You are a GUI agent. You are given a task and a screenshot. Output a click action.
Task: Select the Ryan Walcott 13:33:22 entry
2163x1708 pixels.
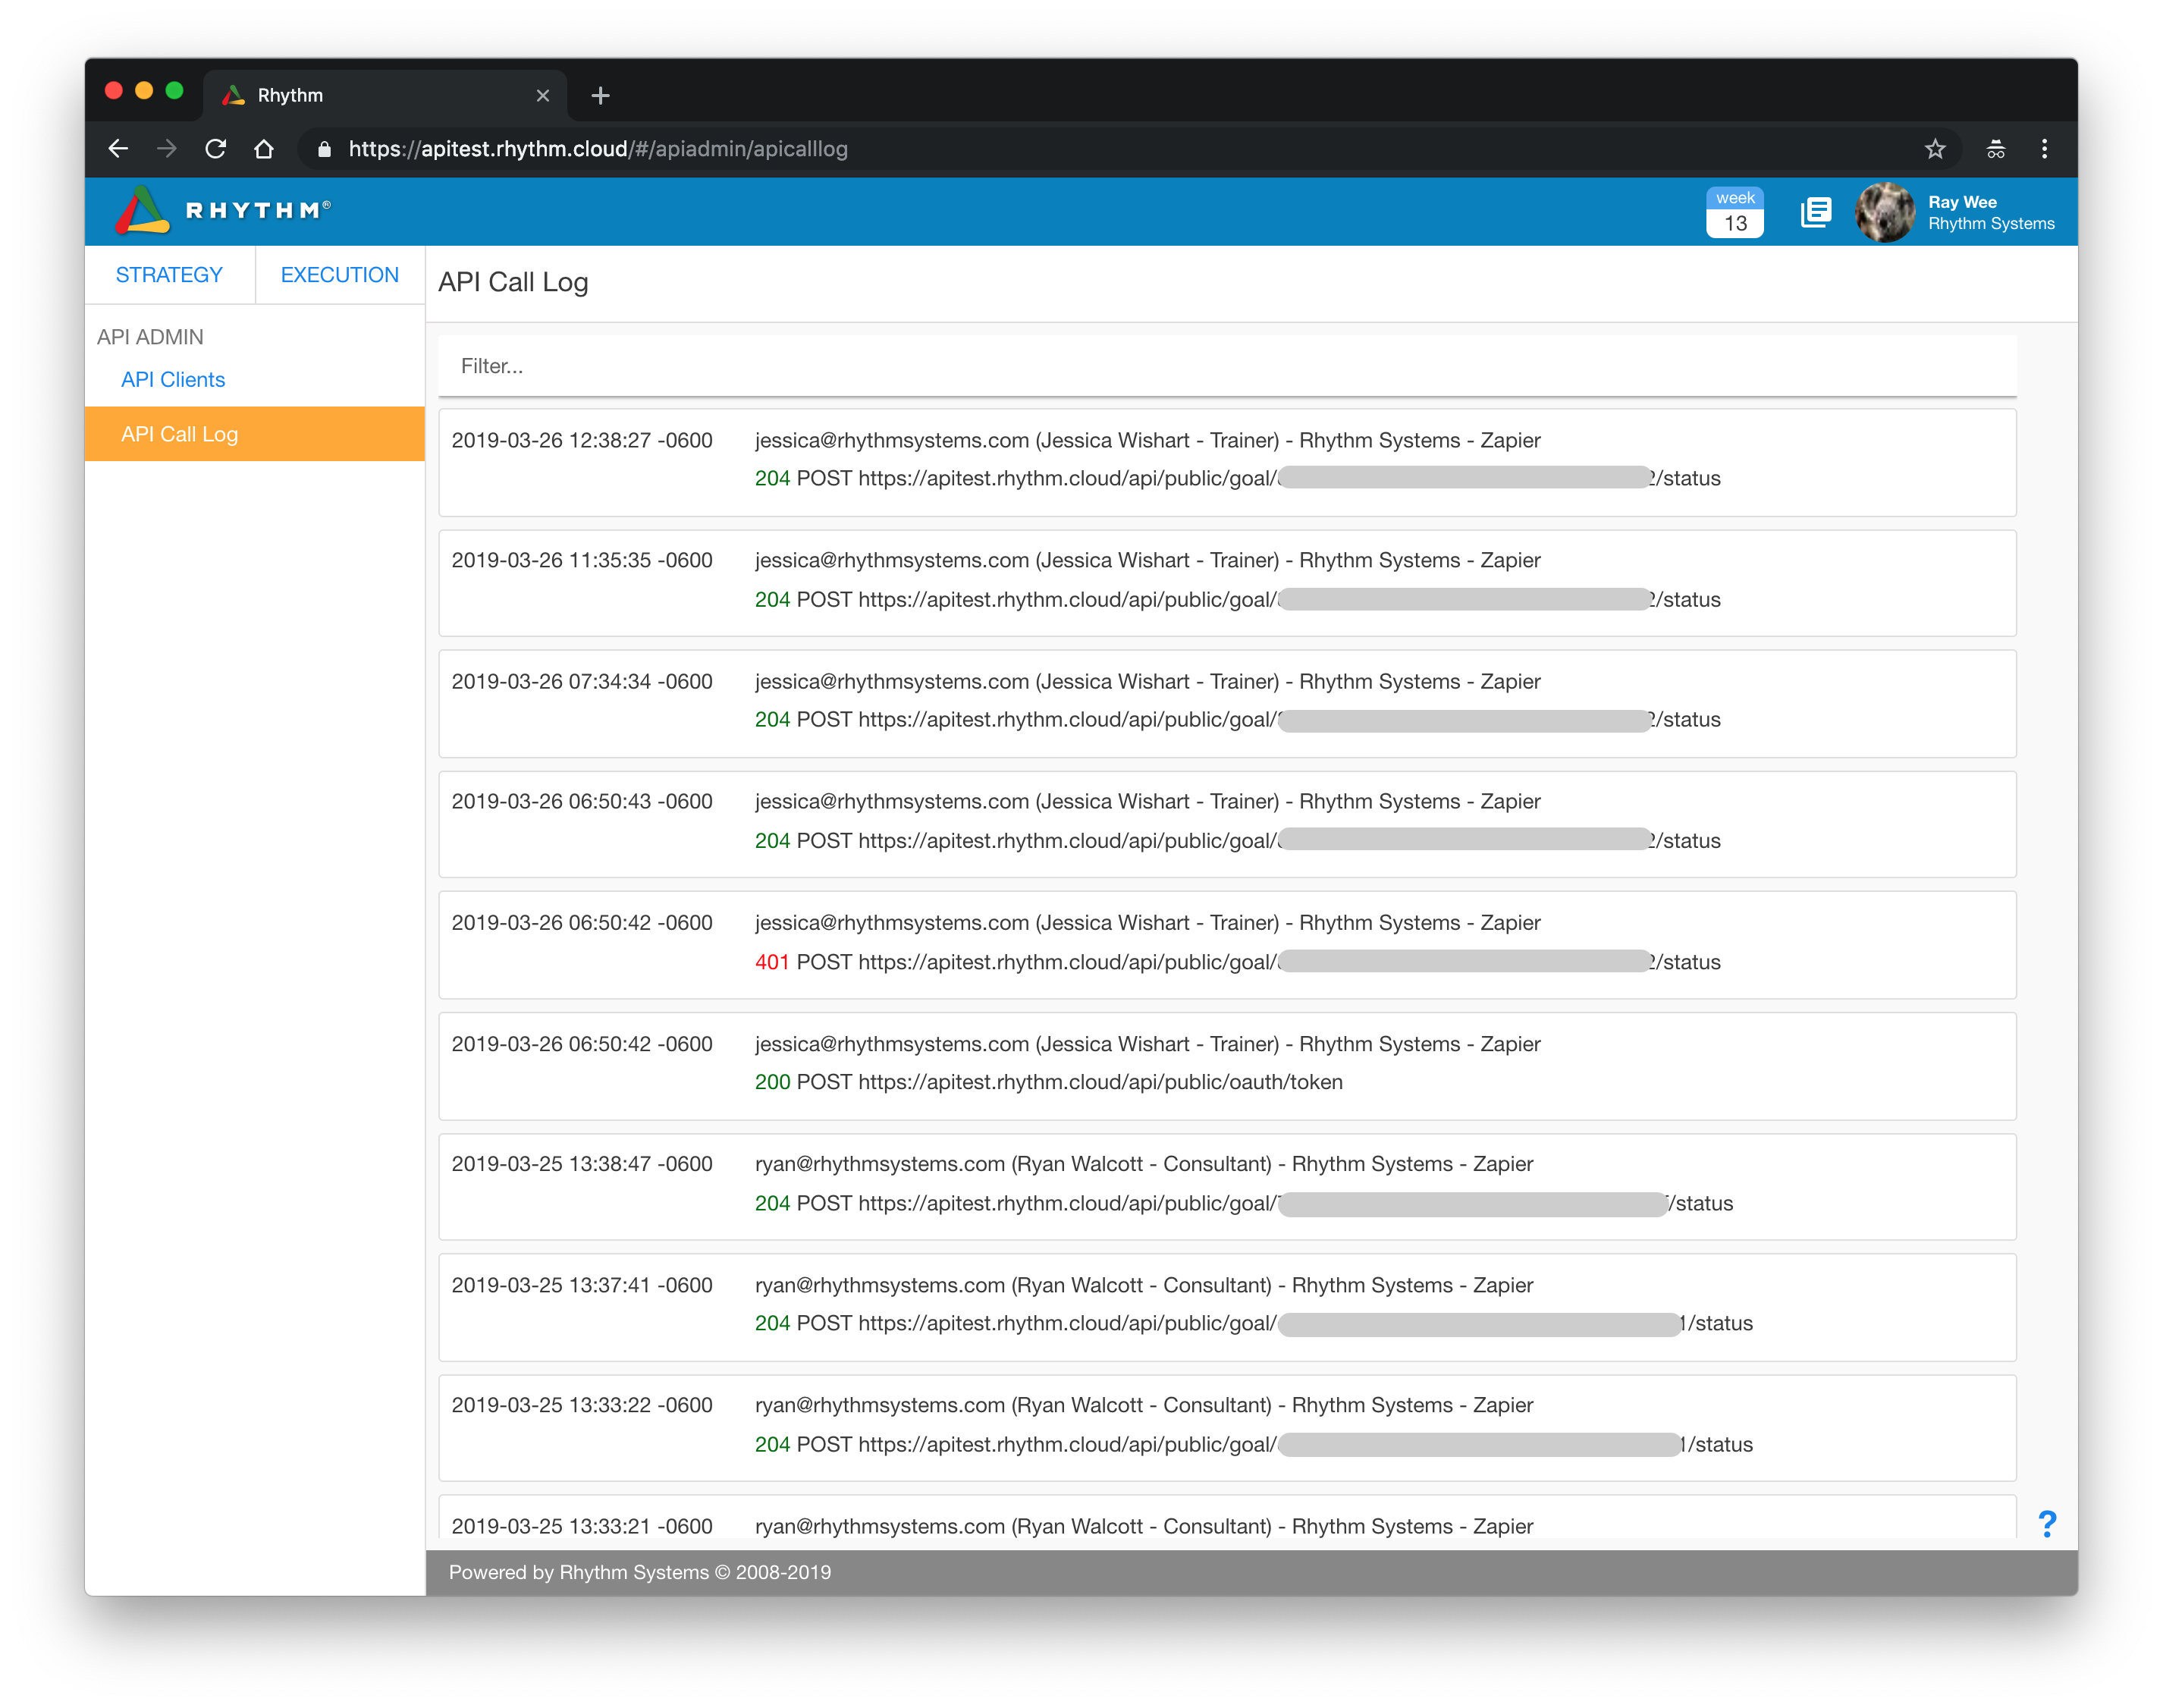pyautogui.click(x=1227, y=1428)
